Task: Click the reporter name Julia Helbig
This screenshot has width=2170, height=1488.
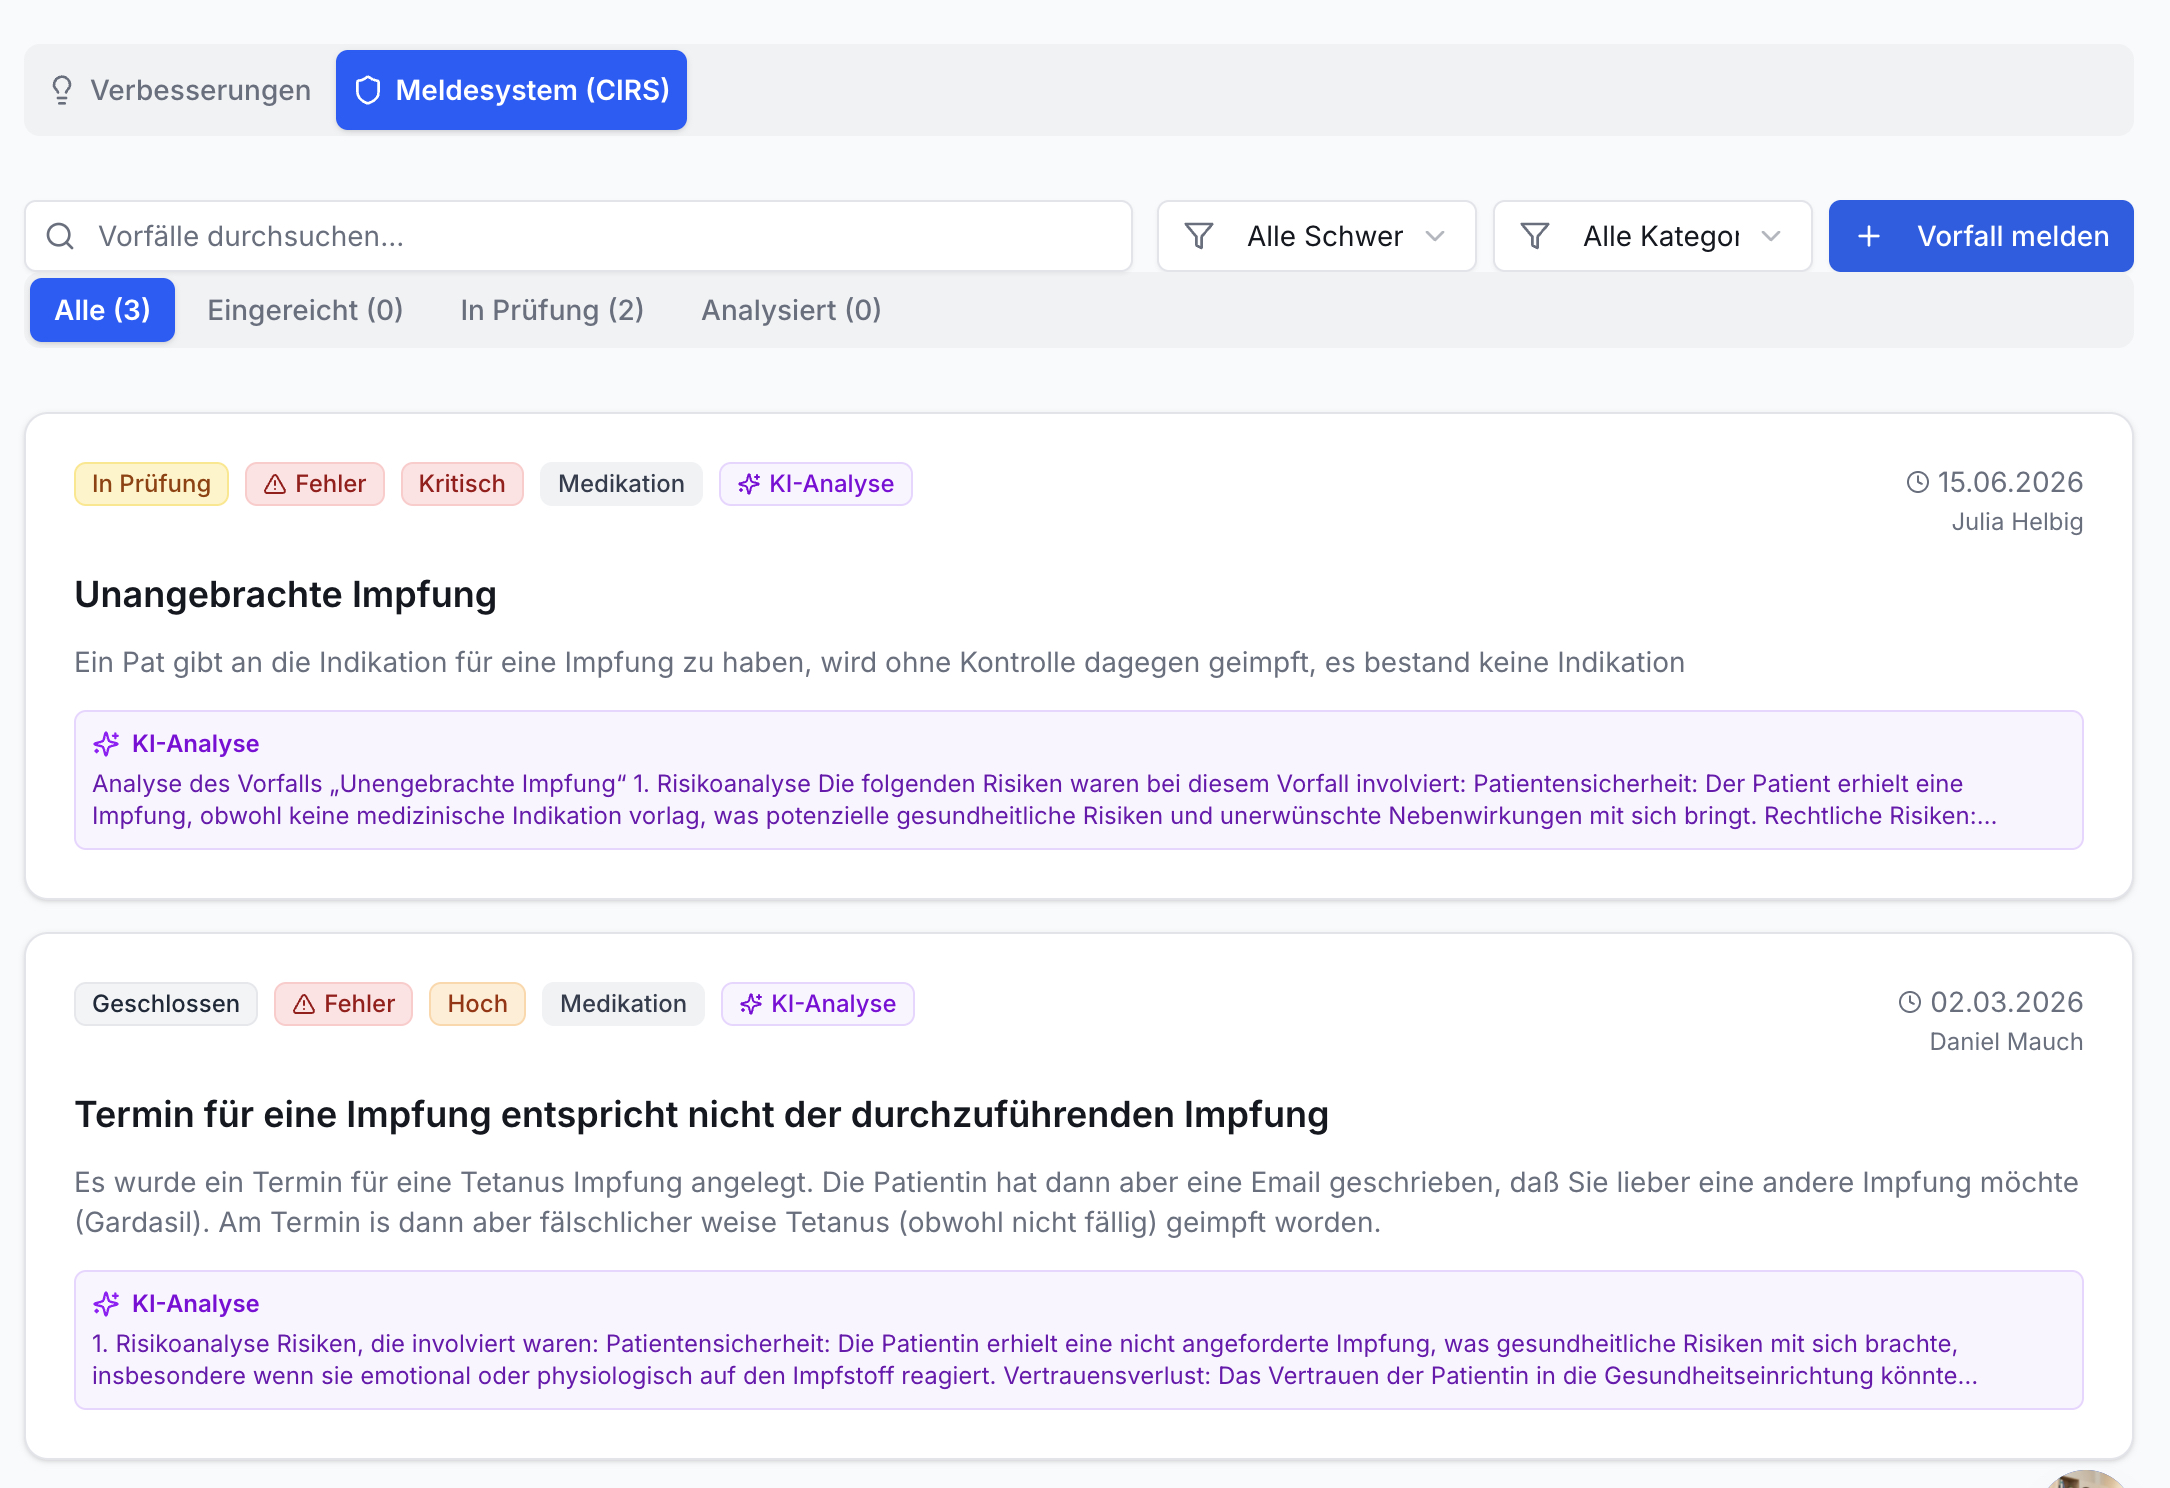Action: [2017, 522]
